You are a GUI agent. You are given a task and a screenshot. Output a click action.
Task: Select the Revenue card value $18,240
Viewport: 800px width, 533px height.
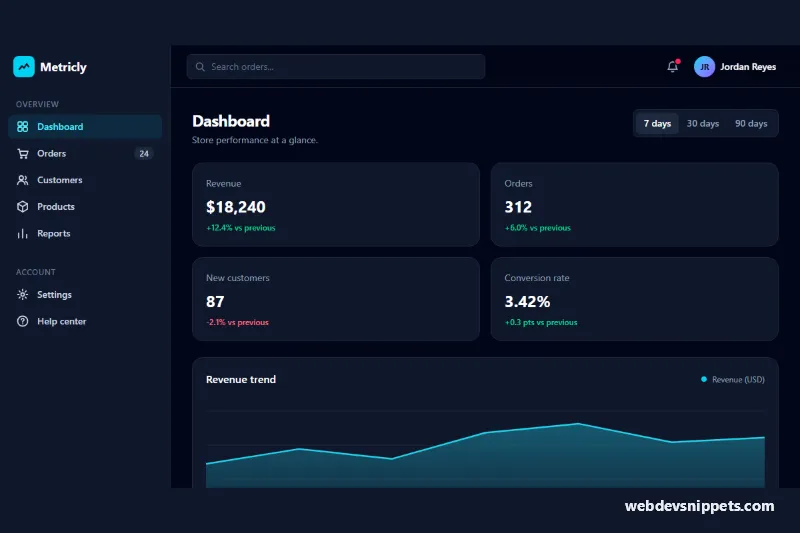click(x=236, y=207)
